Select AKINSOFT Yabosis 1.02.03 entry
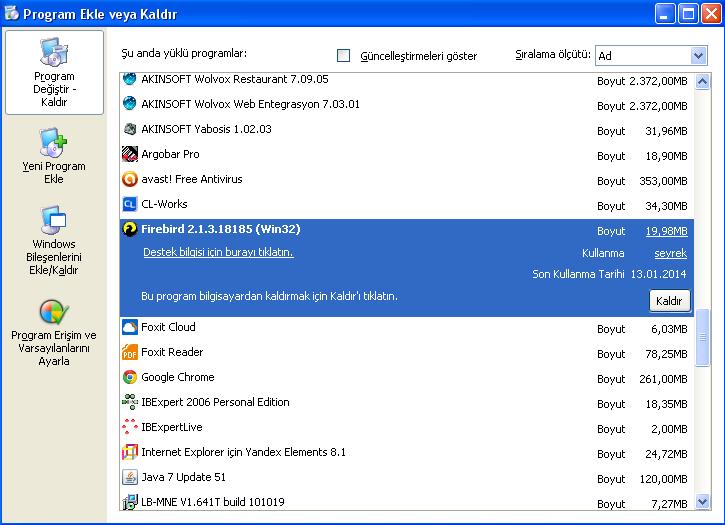 click(x=406, y=129)
